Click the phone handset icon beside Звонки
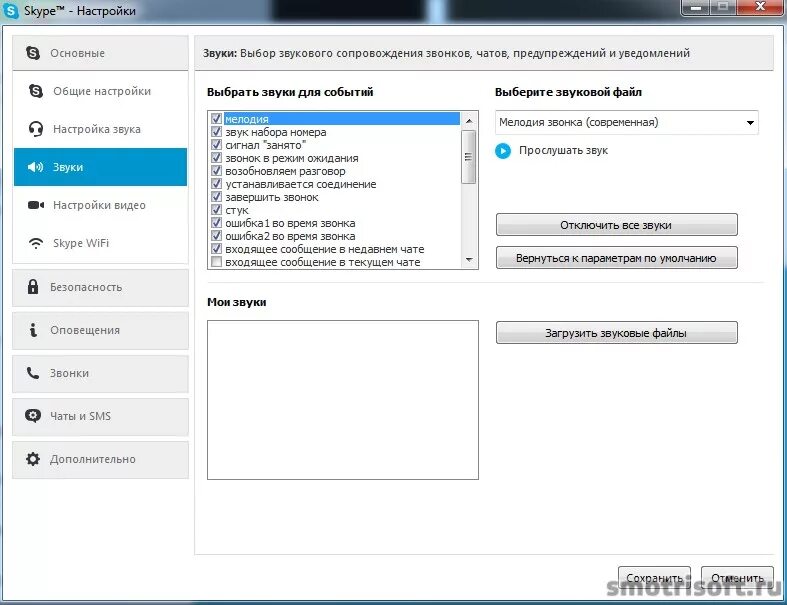This screenshot has width=787, height=605. pyautogui.click(x=33, y=373)
